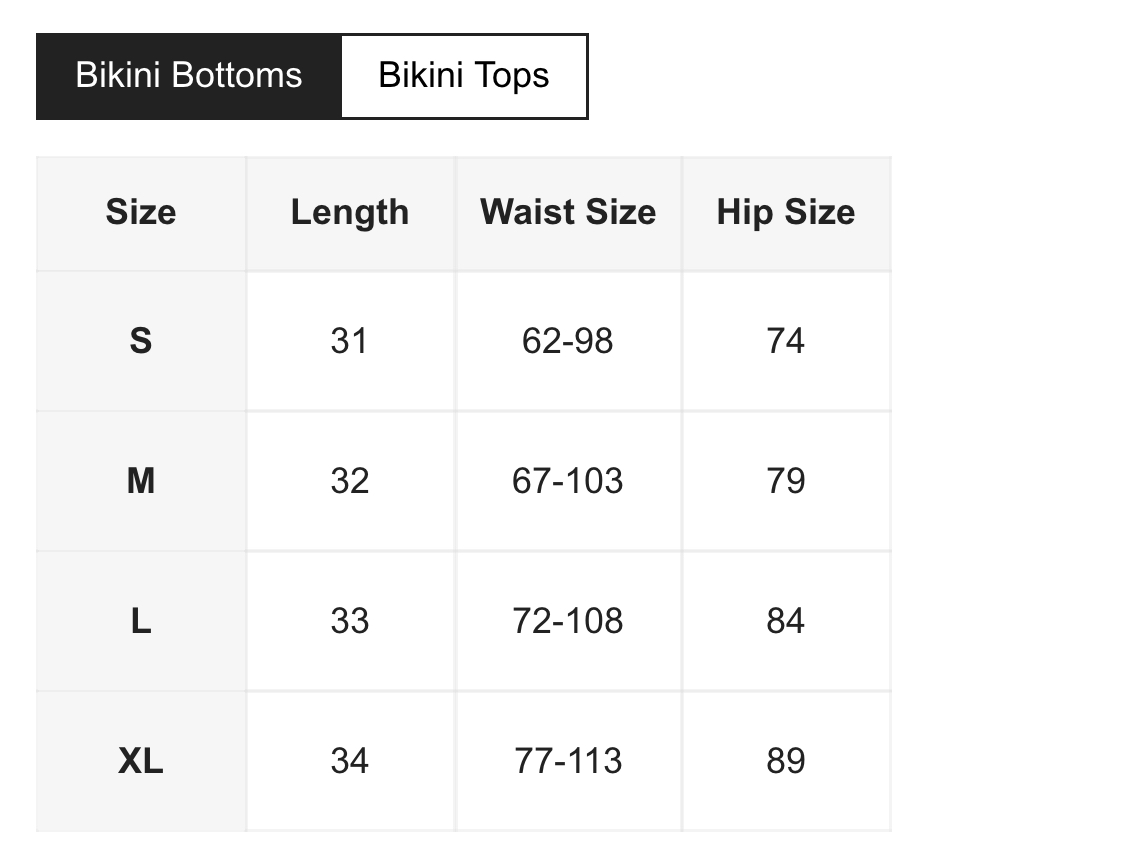
Task: Click the length value 33
Action: pos(350,621)
